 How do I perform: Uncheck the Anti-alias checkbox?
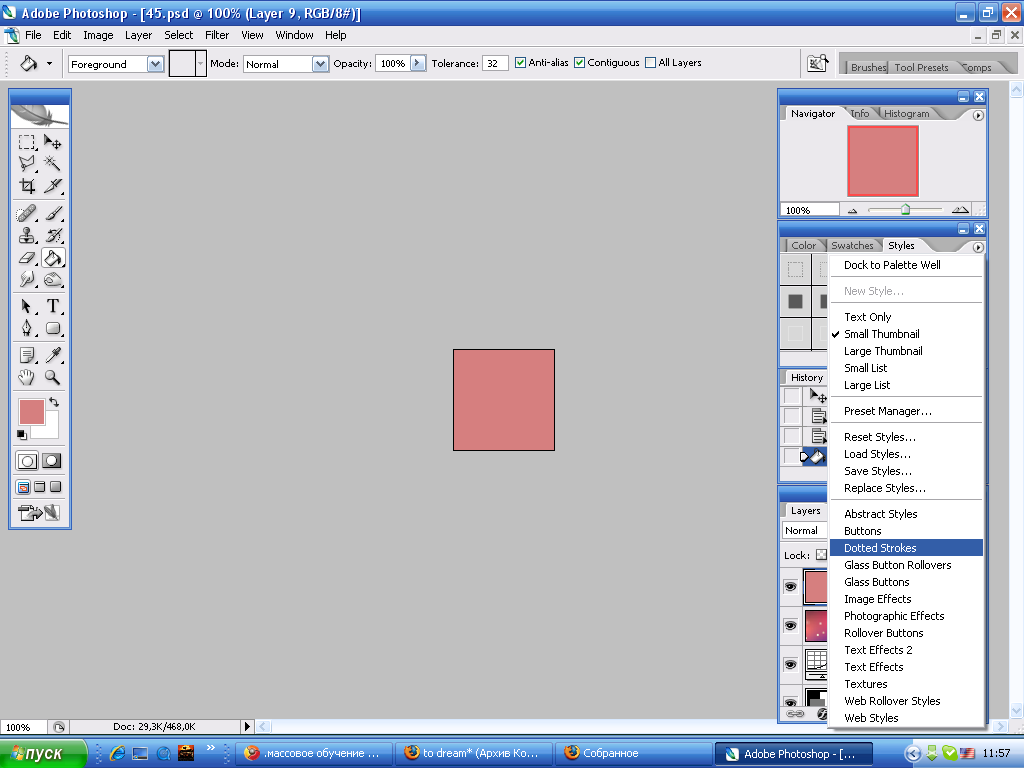[x=520, y=63]
